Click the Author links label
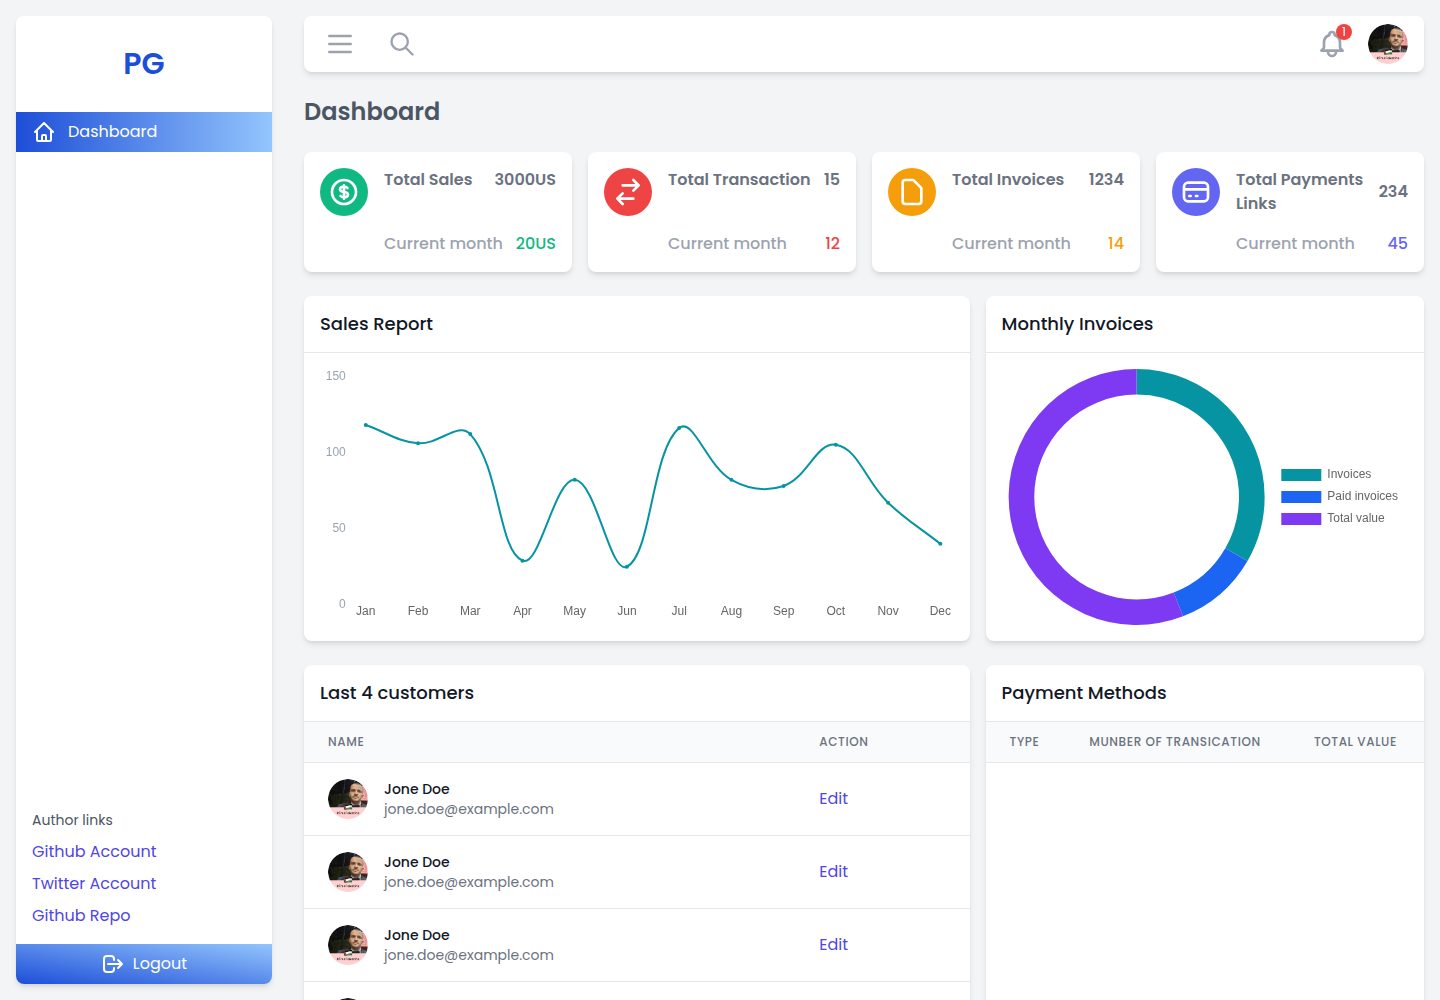1440x1000 pixels. point(72,820)
